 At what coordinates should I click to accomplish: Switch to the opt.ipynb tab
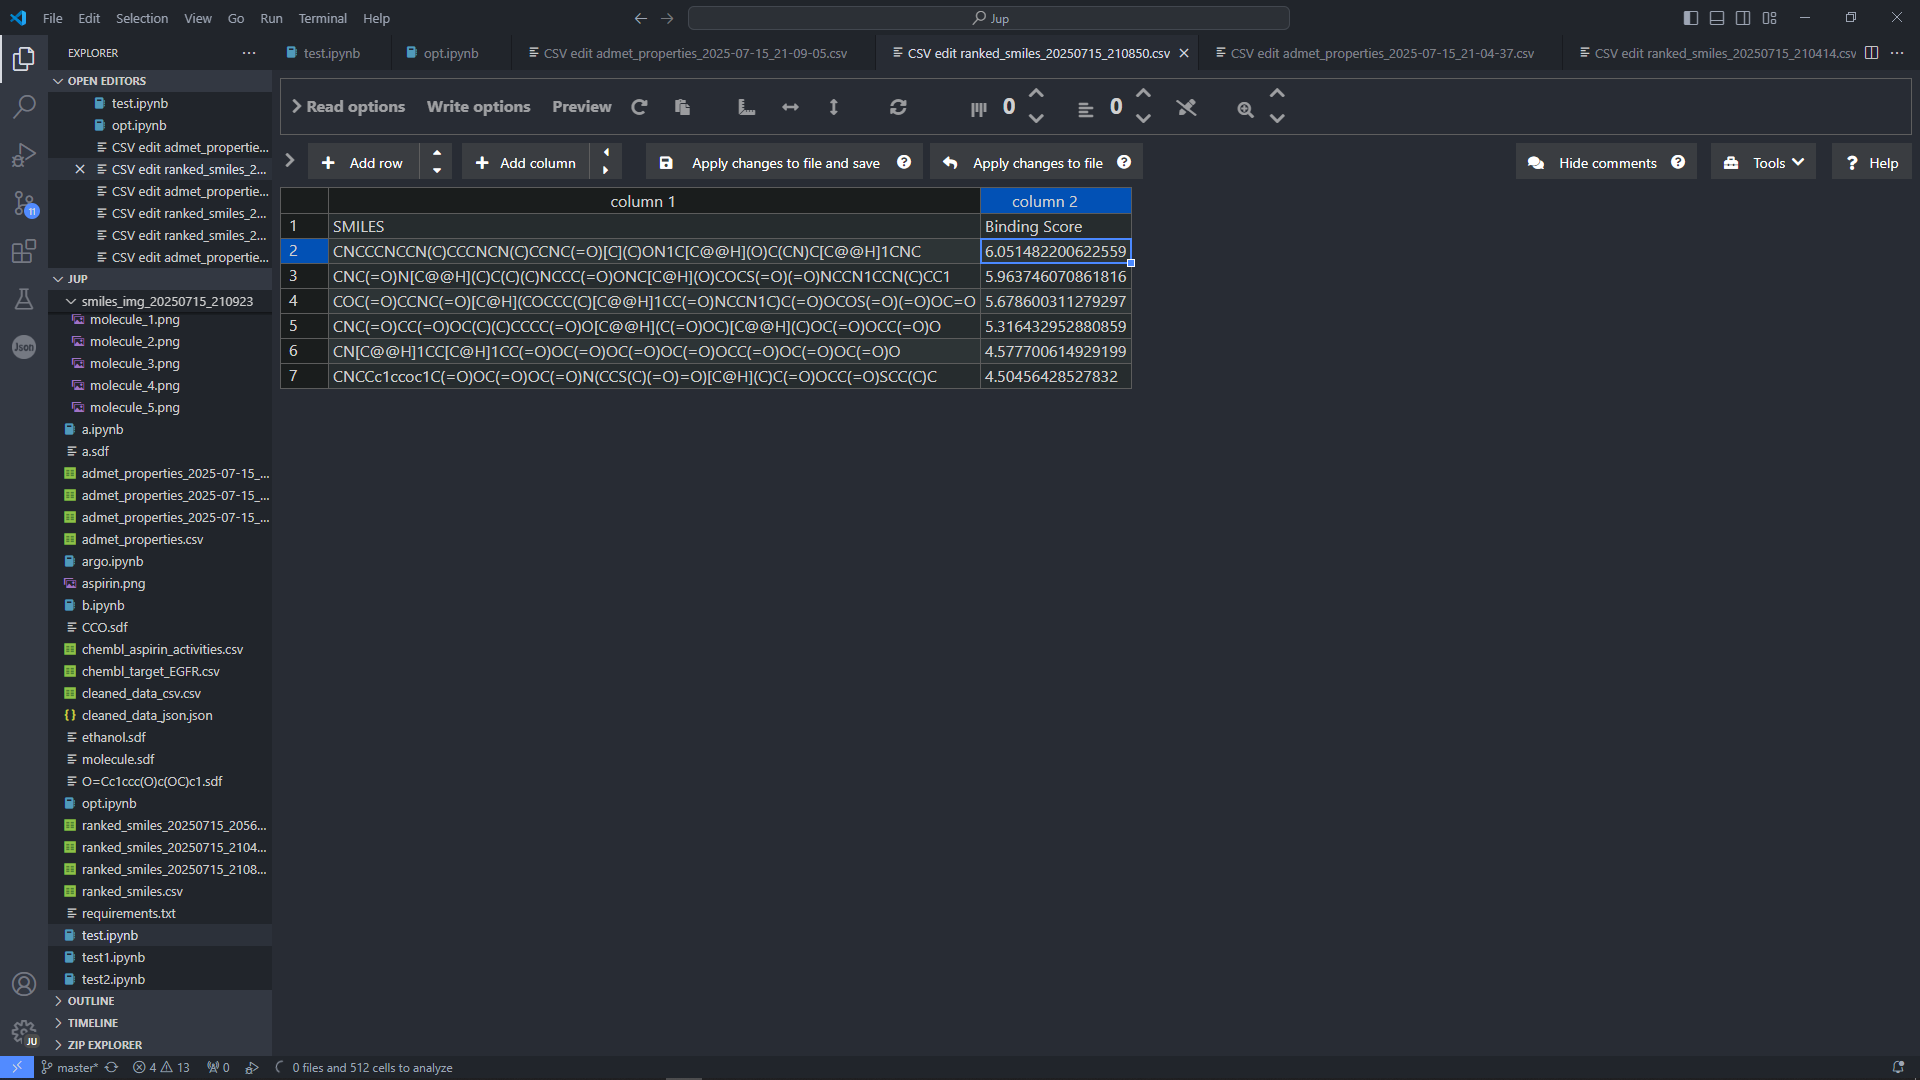coord(450,53)
